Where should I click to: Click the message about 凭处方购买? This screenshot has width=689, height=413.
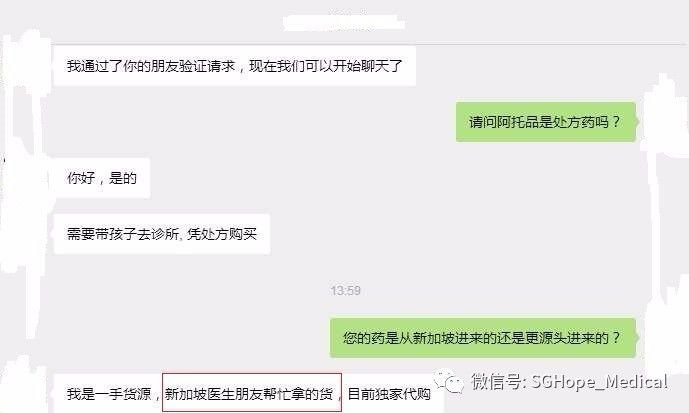pos(162,234)
